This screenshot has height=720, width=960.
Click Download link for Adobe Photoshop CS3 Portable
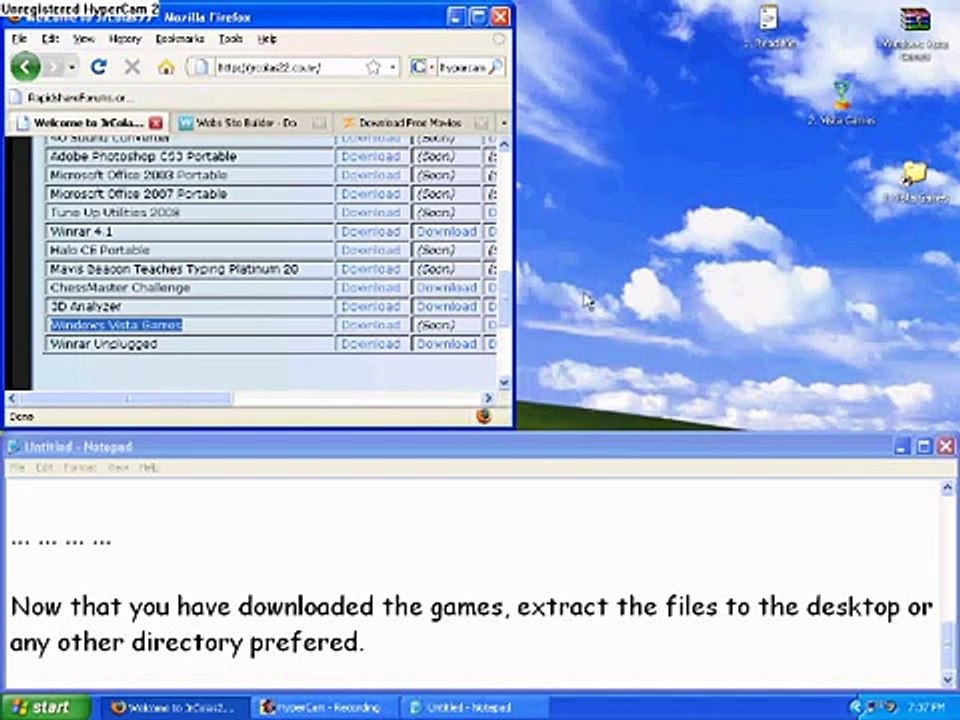point(371,157)
